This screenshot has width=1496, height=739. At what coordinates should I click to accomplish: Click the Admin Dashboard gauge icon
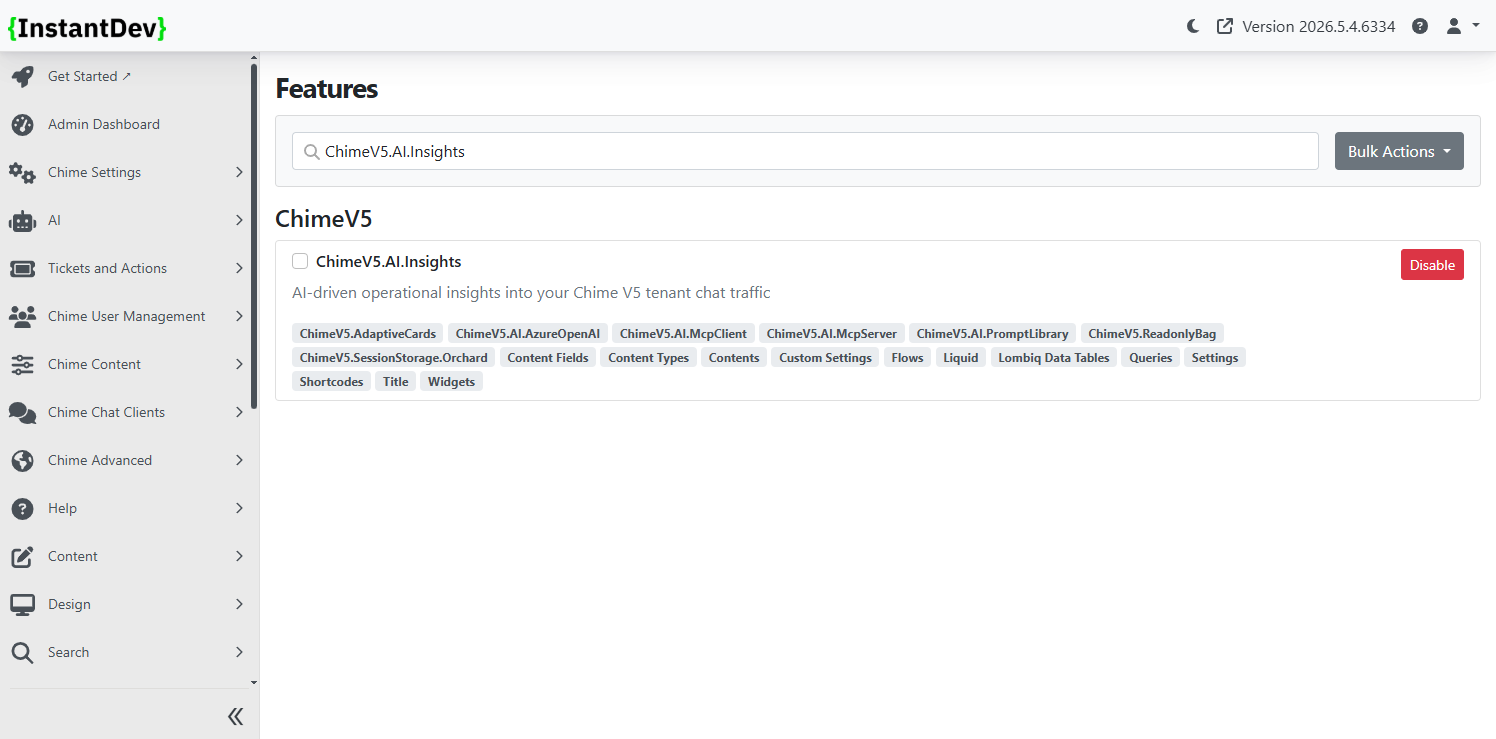22,124
